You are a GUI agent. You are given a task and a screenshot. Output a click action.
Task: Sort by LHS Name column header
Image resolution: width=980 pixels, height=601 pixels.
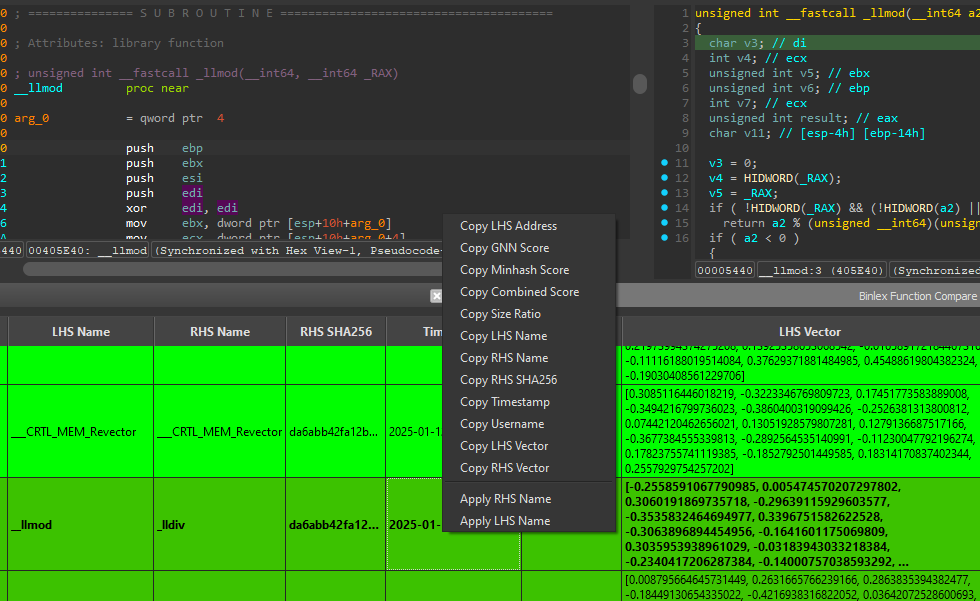81,332
